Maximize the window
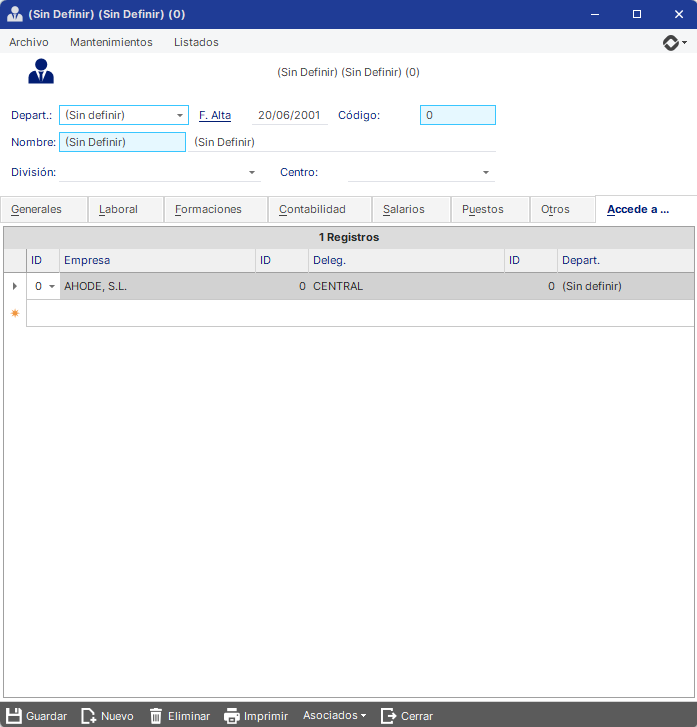697x727 pixels. tap(637, 14)
